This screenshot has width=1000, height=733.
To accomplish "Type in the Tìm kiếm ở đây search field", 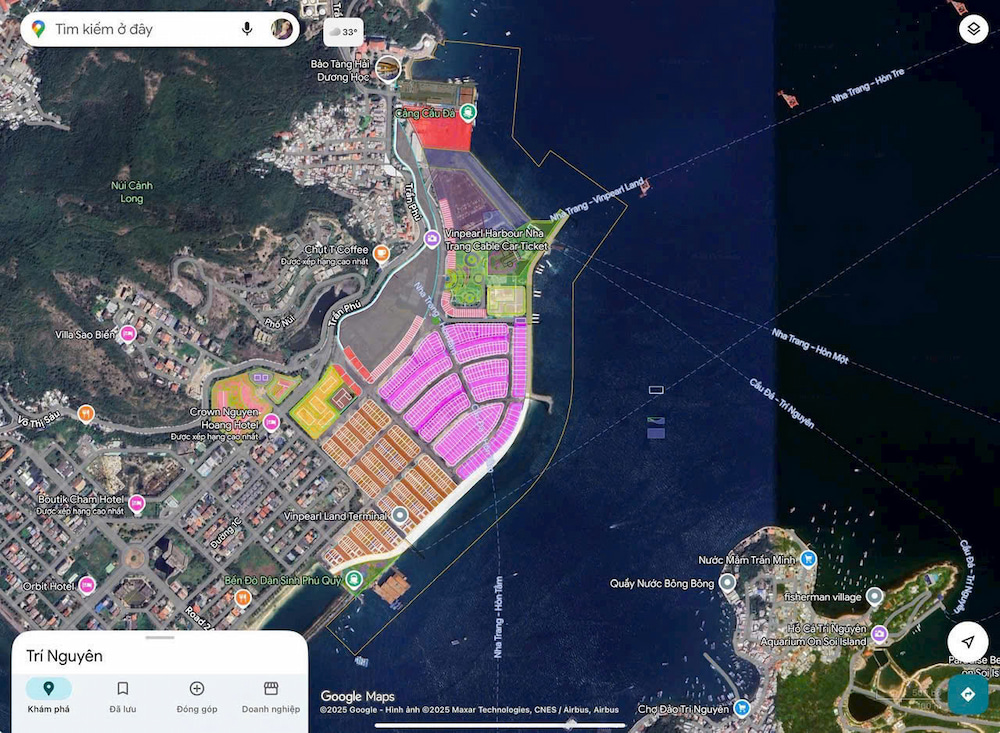I will [140, 29].
